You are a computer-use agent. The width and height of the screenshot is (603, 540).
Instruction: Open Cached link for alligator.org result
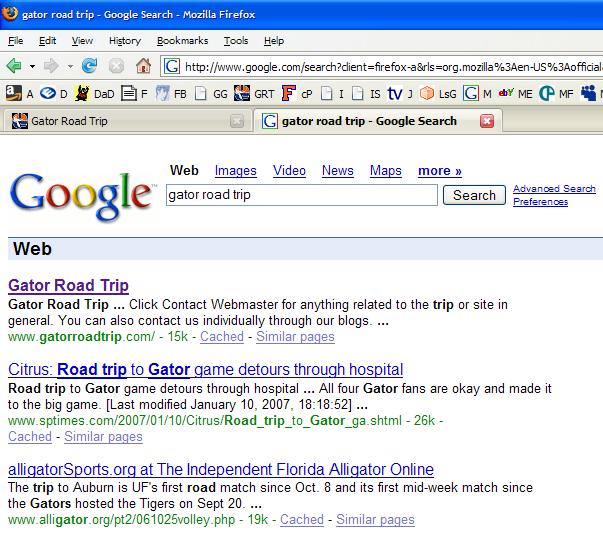(302, 520)
